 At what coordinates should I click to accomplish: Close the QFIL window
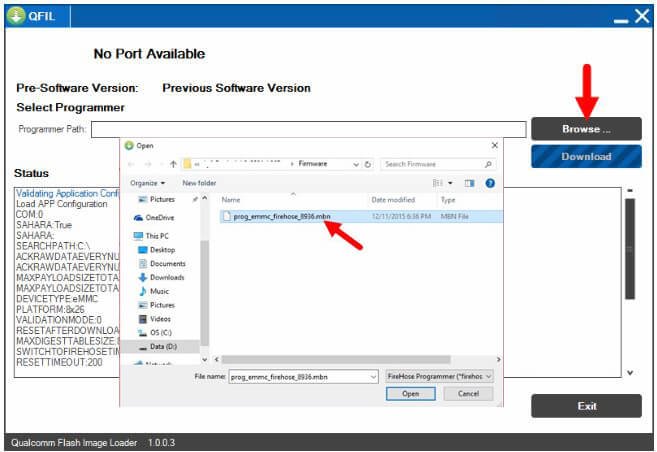[x=641, y=16]
